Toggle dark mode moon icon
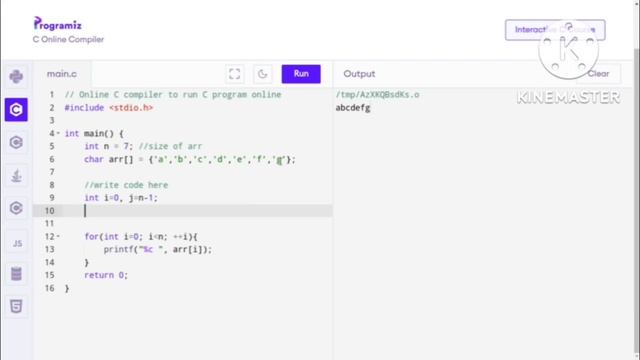 click(262, 74)
